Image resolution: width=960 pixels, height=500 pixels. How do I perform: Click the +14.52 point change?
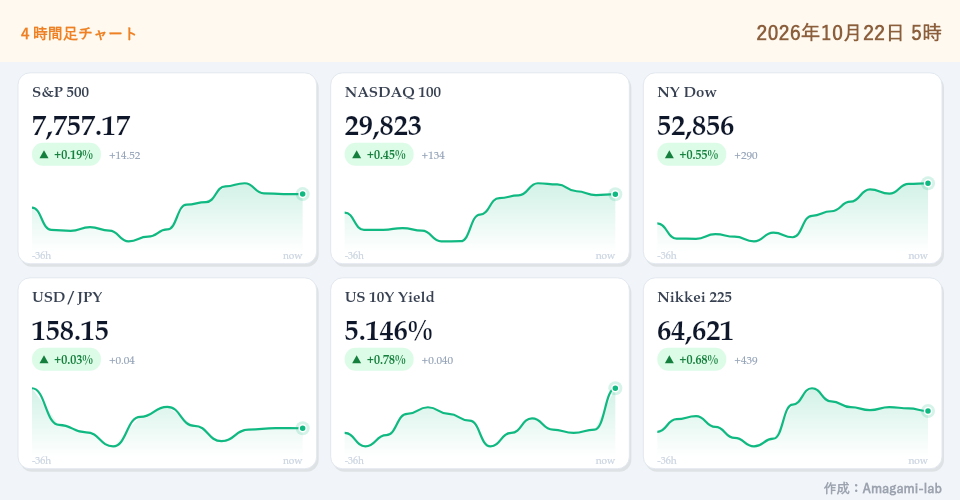pos(125,155)
